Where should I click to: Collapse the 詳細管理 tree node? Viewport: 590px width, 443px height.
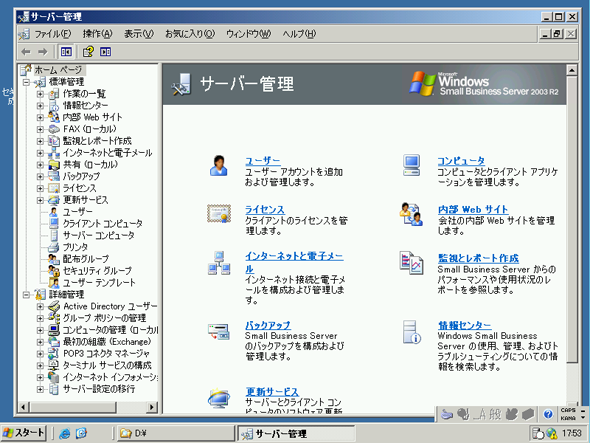click(26, 294)
